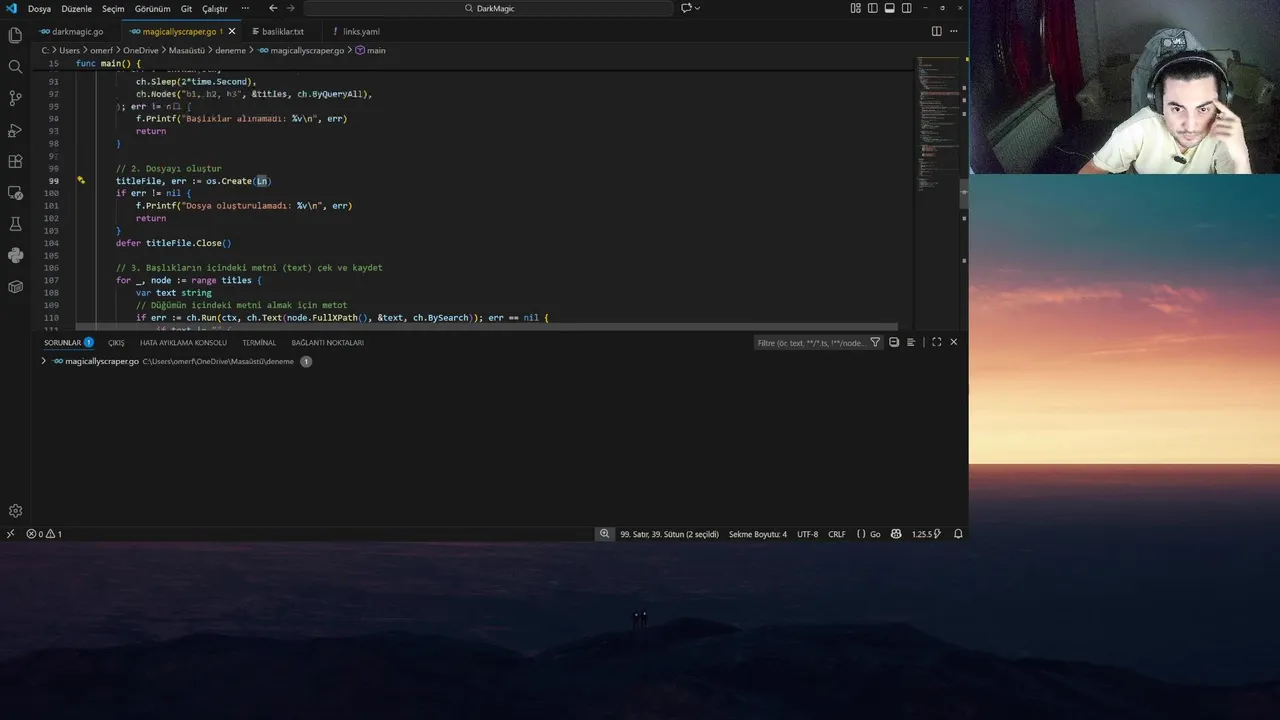Open the Copilot chat icon in title bar
This screenshot has width=1280, height=720.
tap(686, 8)
